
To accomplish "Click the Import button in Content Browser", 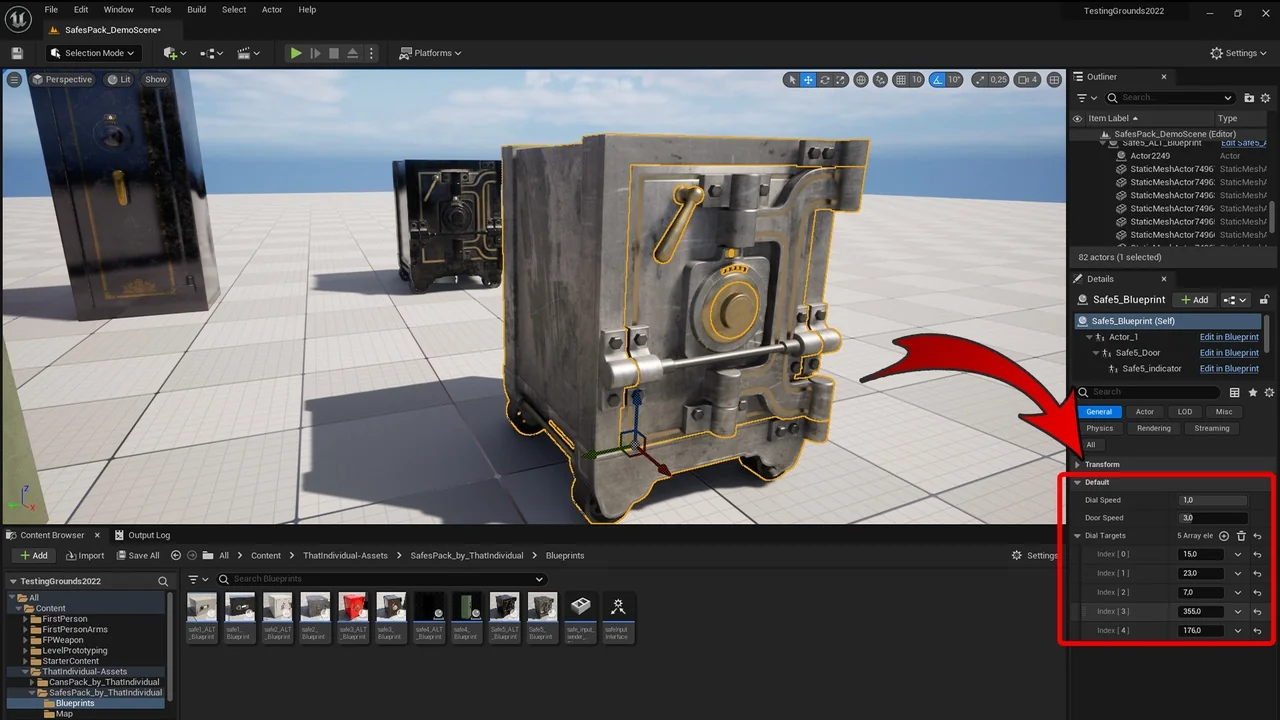I will tap(85, 556).
